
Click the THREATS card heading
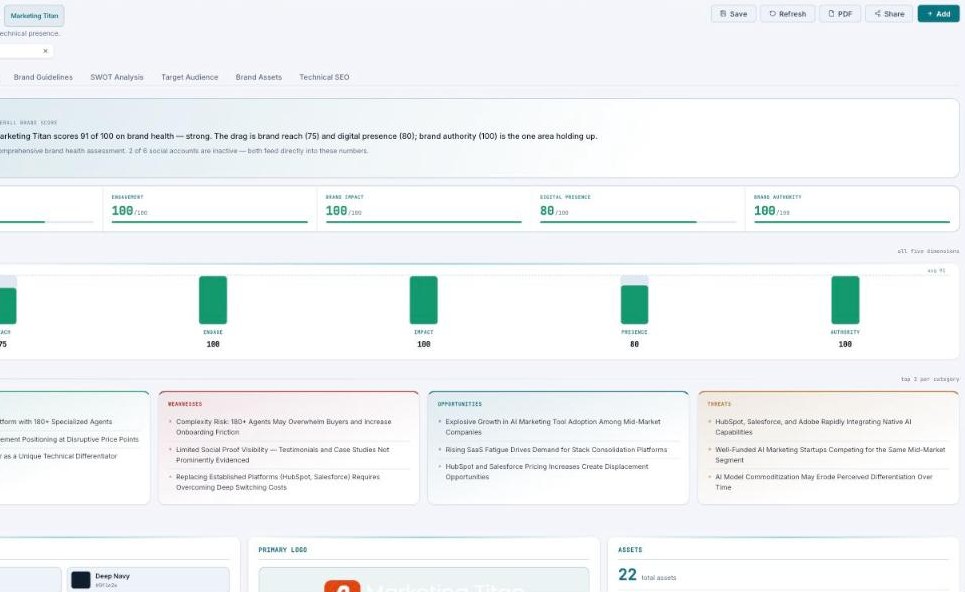[719, 404]
